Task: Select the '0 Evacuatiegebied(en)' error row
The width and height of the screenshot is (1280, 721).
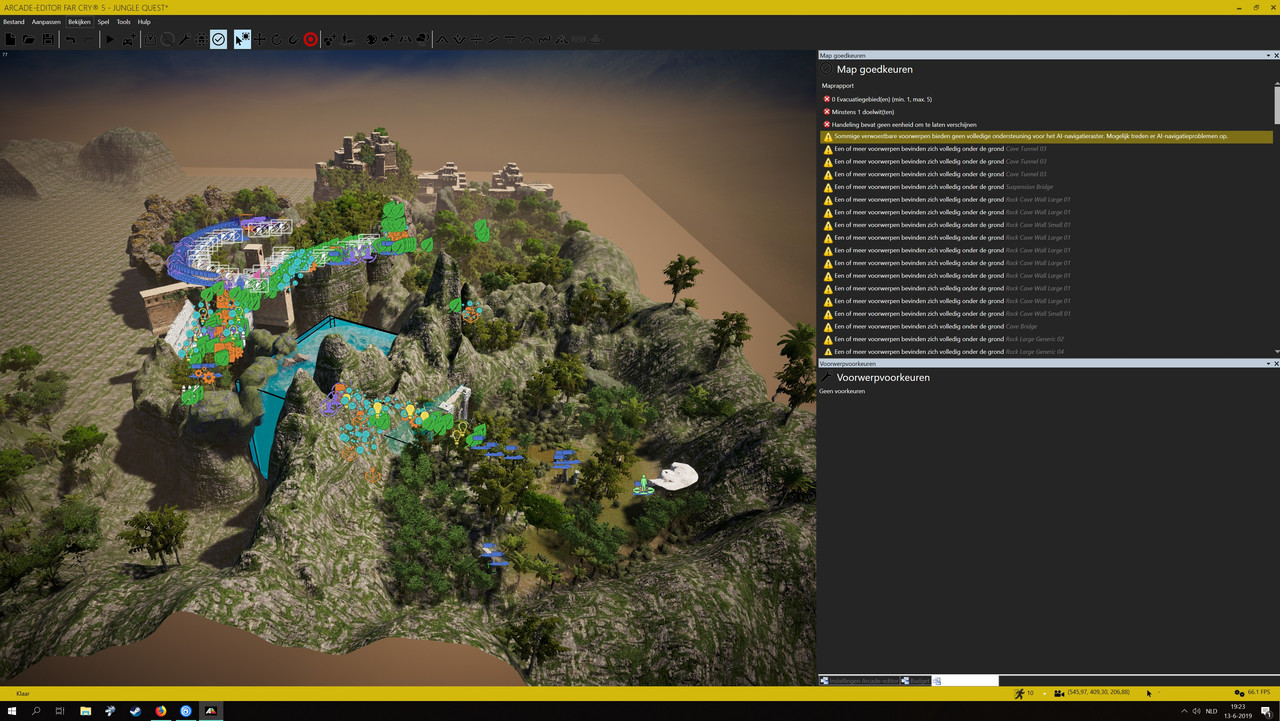Action: tap(1046, 99)
